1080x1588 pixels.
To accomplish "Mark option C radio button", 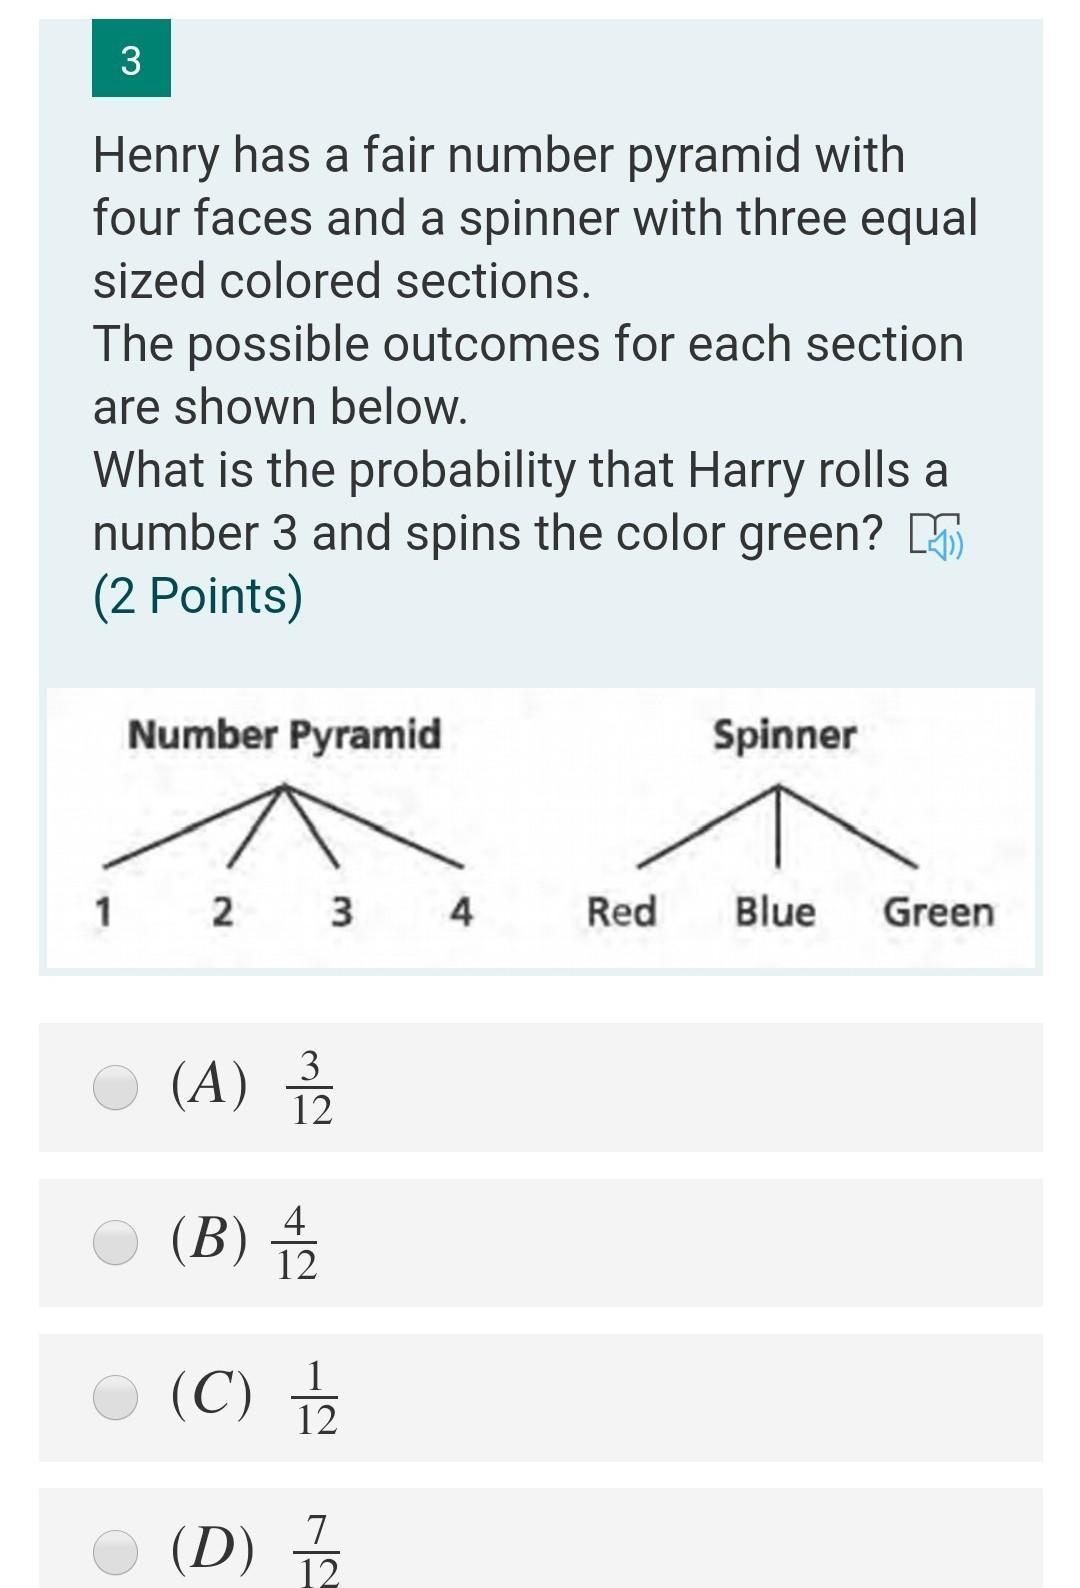I will click(116, 1397).
